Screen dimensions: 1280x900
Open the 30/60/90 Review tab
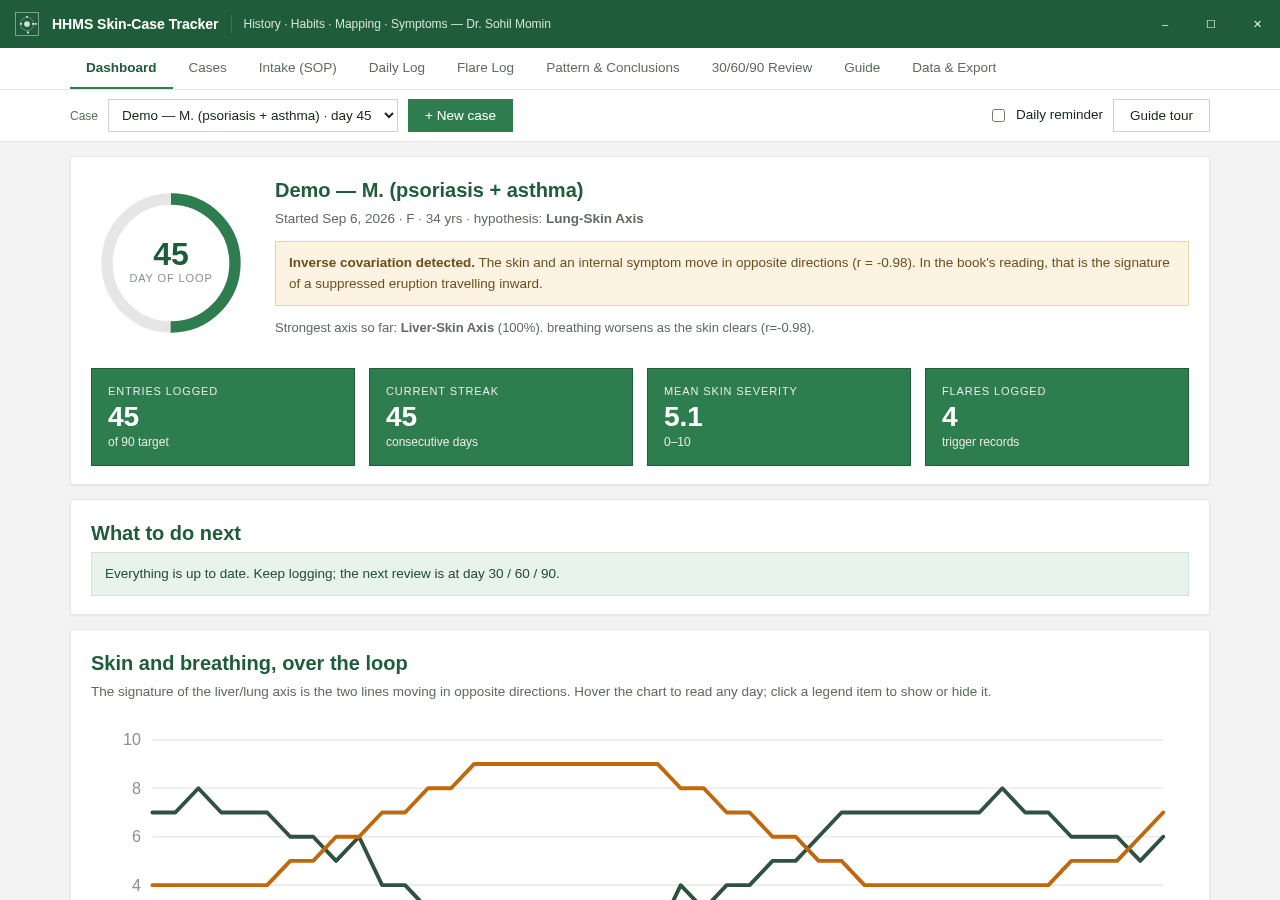(762, 68)
